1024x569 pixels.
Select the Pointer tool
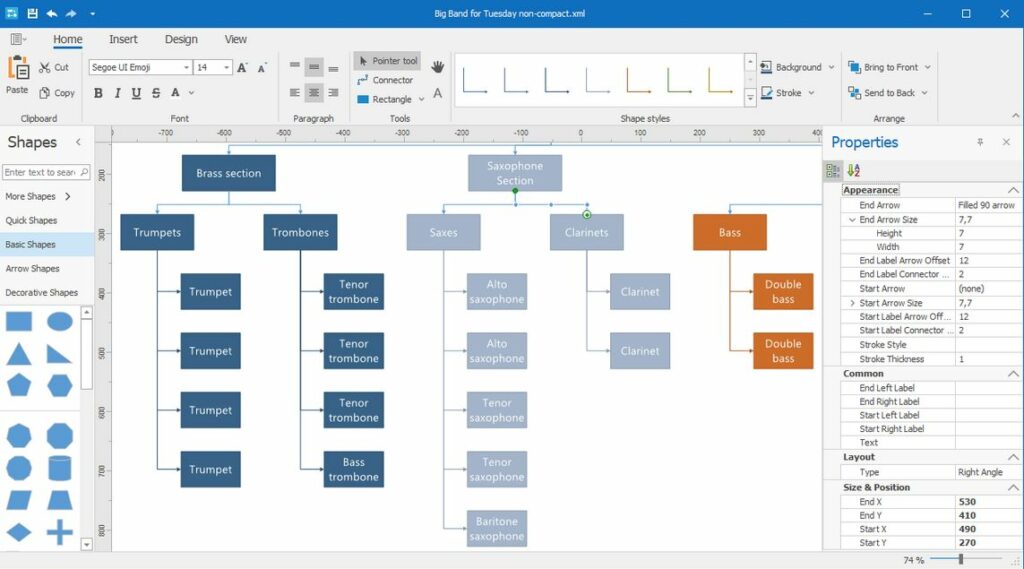tap(387, 61)
